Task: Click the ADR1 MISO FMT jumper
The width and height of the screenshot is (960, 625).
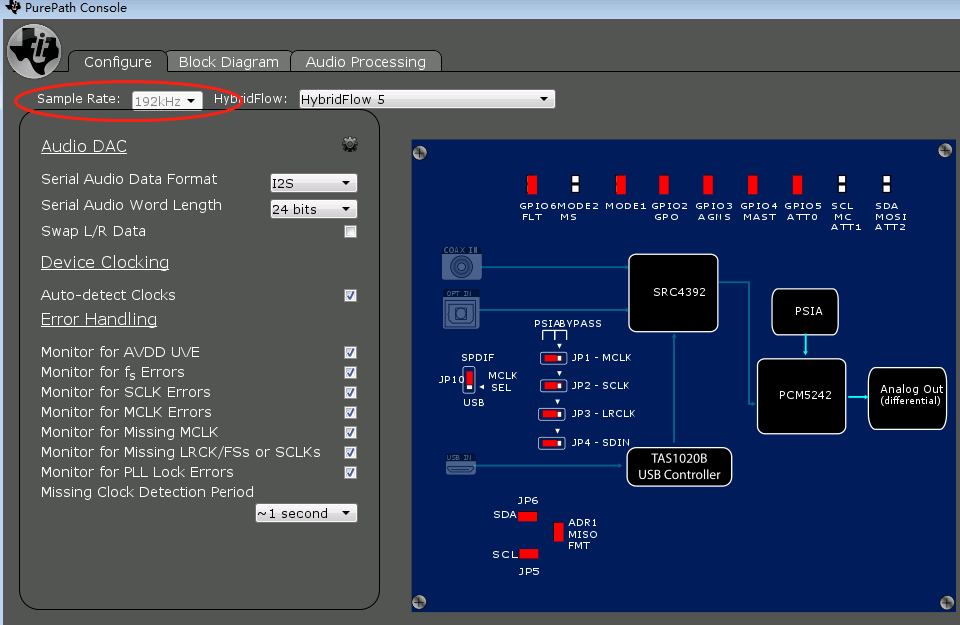Action: click(x=558, y=532)
